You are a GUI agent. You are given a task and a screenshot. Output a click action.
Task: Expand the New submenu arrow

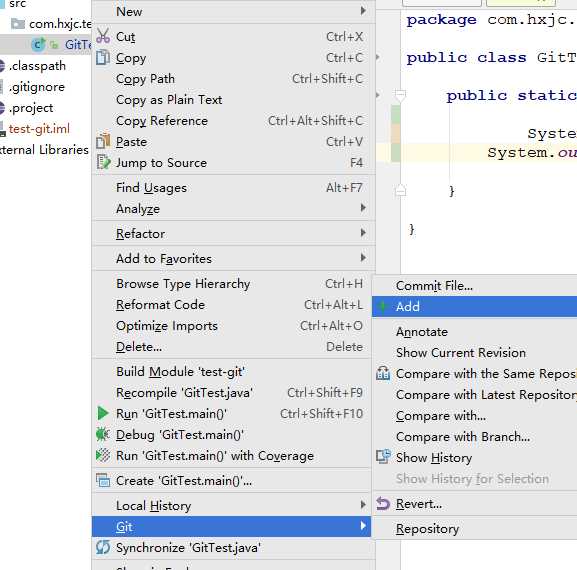click(x=363, y=11)
